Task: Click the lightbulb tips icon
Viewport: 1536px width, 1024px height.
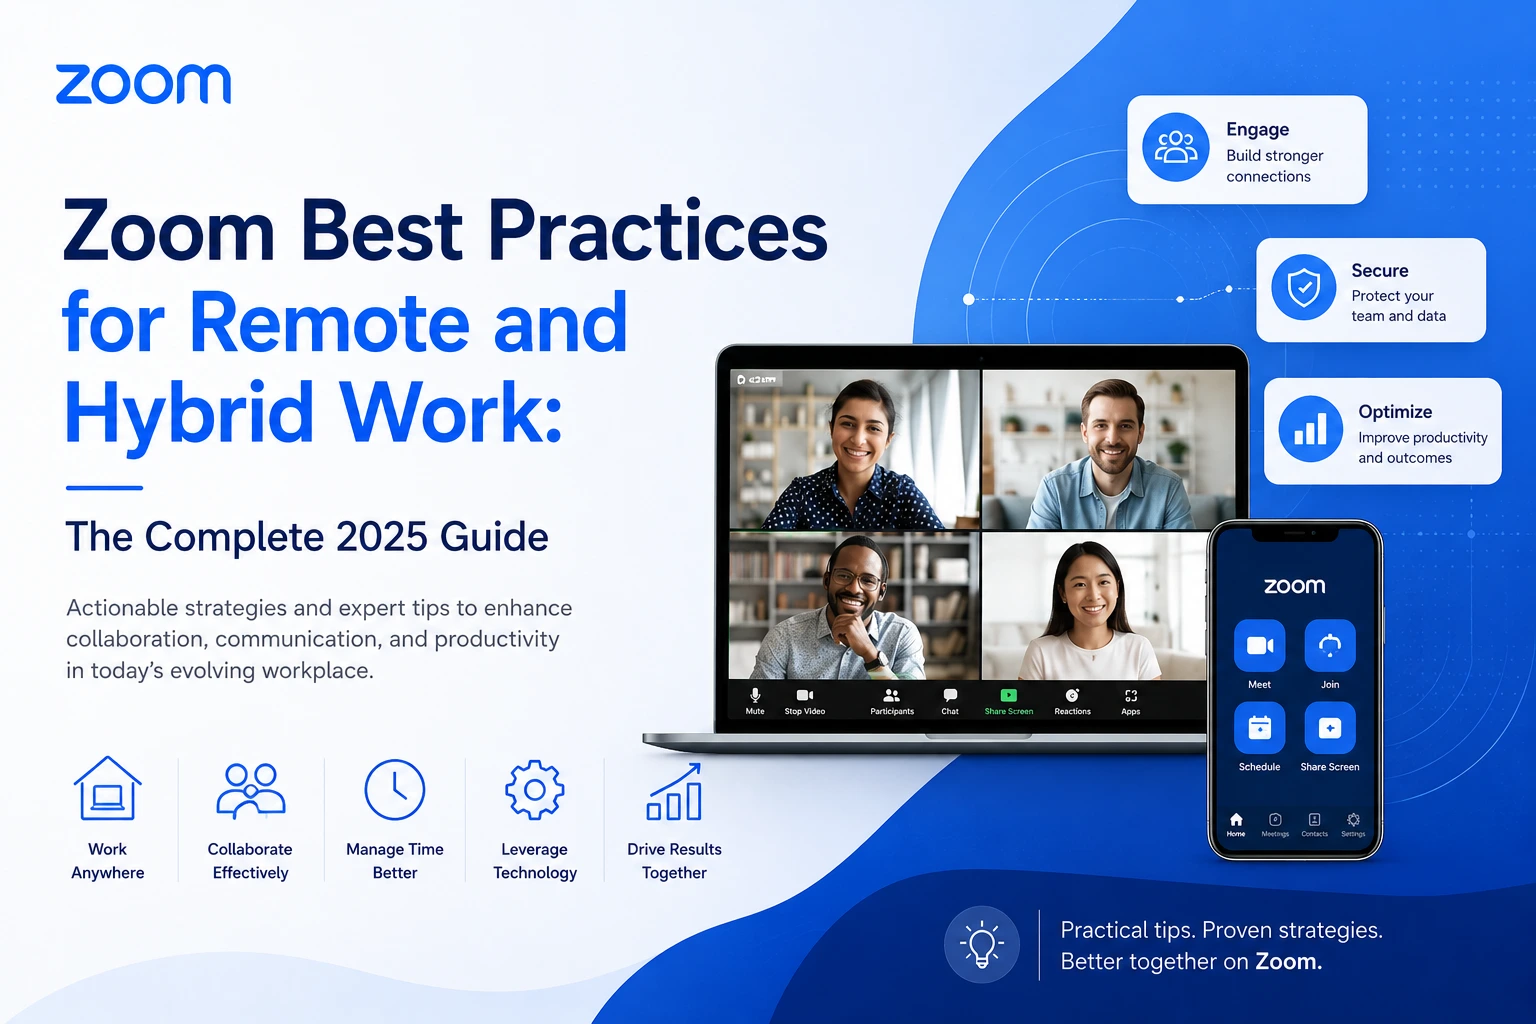Action: (x=982, y=945)
